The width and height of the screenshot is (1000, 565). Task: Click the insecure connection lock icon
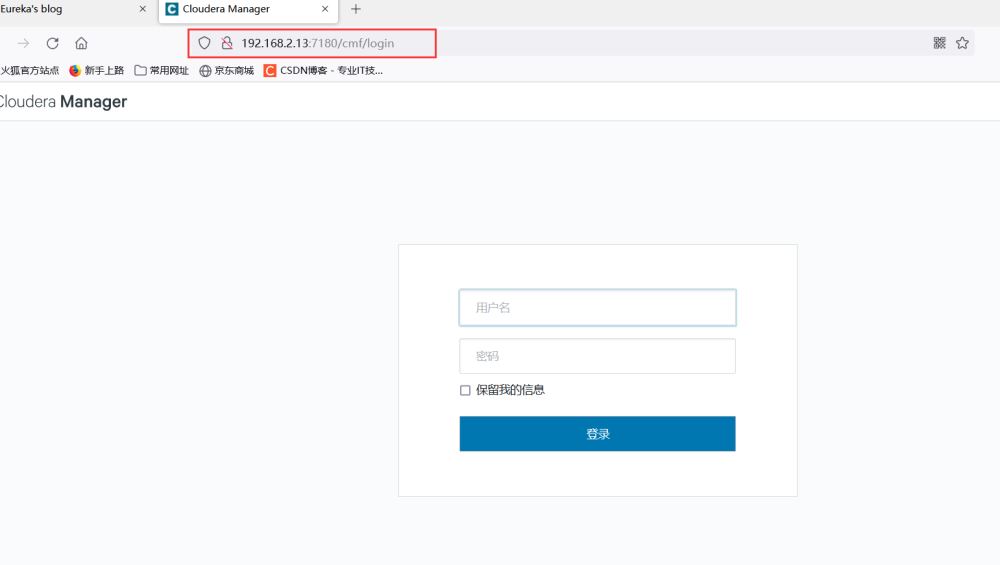click(x=226, y=43)
